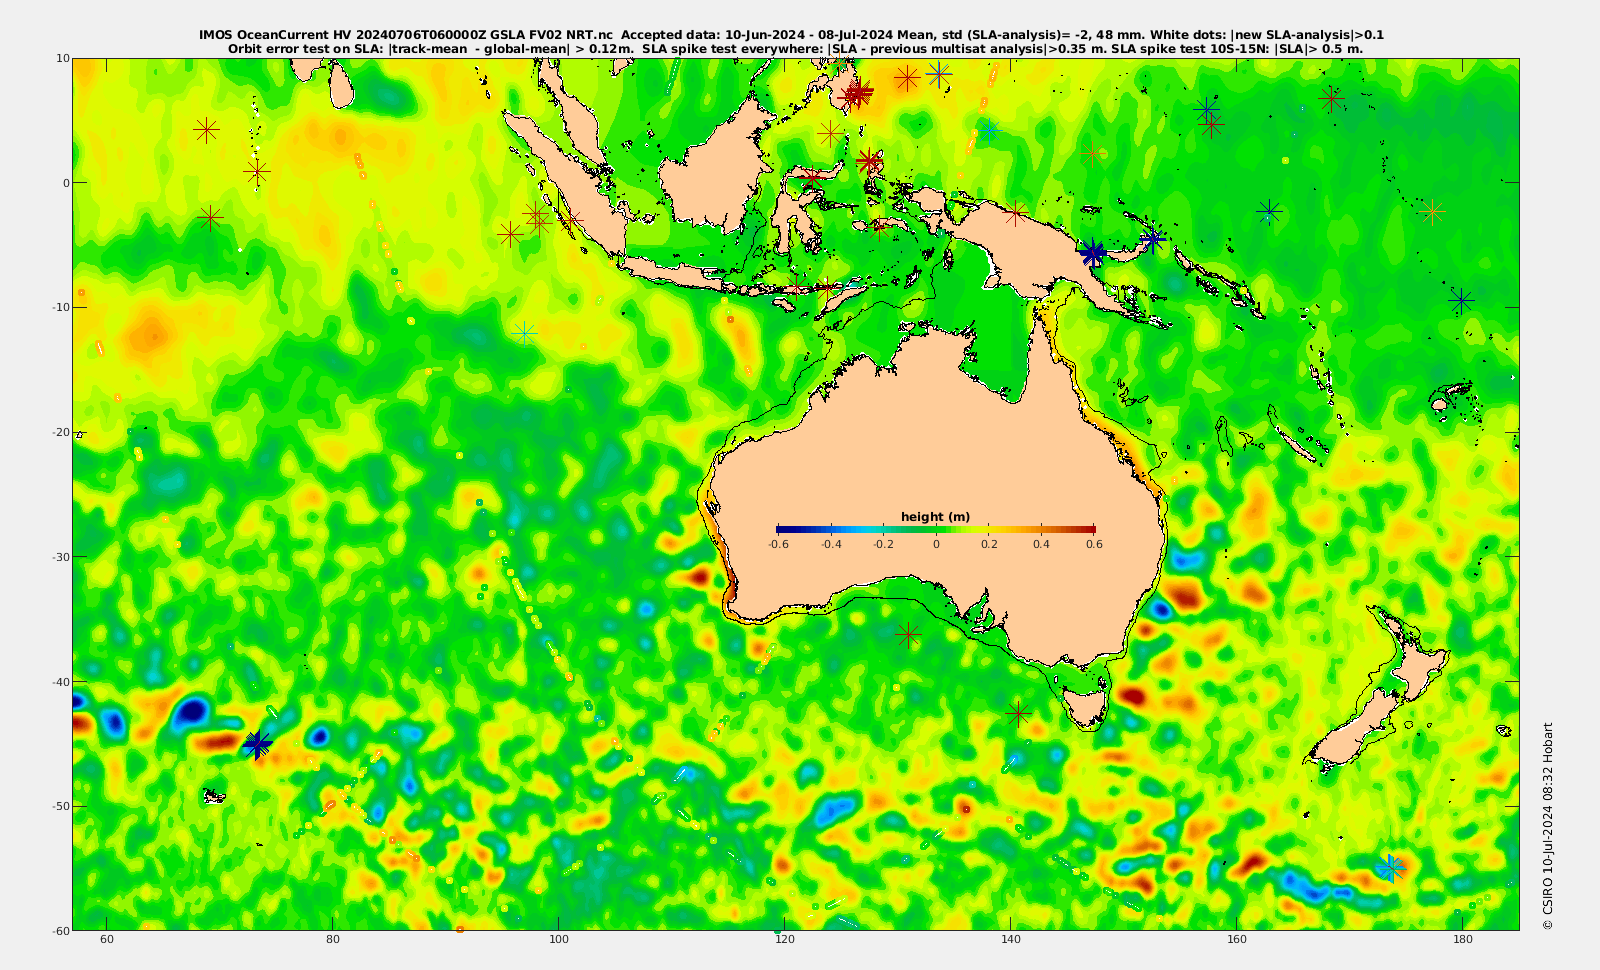Click the large dark blue eddy near 67E, 43S
The width and height of the screenshot is (1600, 970).
[190, 713]
